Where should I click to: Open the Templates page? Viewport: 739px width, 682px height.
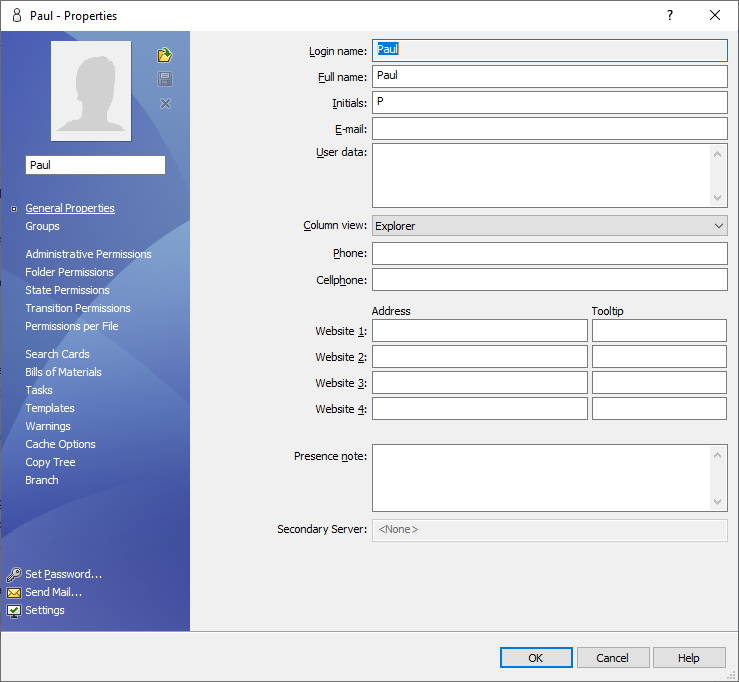point(50,408)
